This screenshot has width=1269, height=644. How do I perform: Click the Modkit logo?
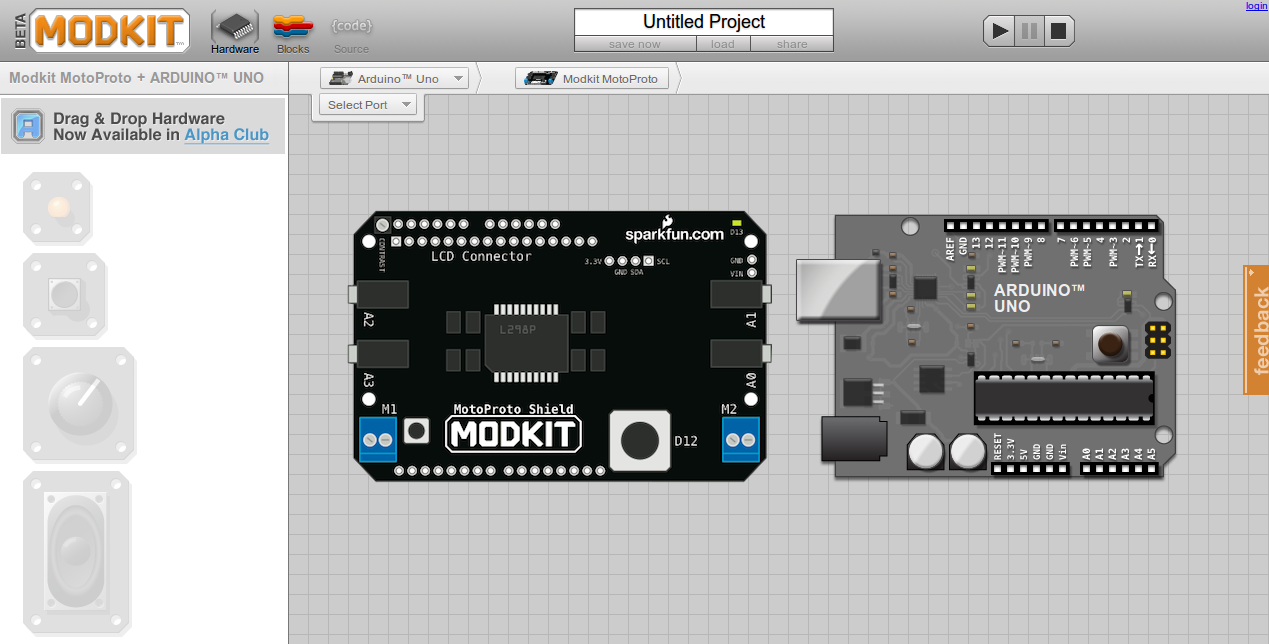110,30
